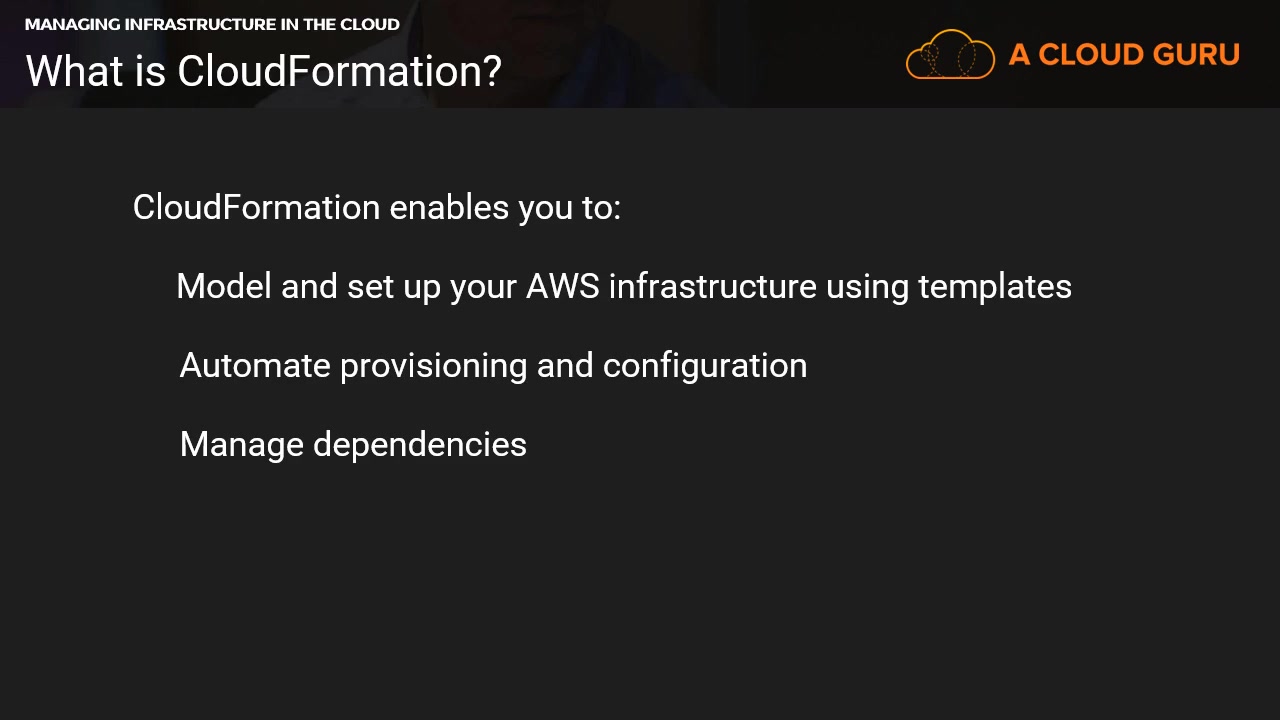Select the "Automate provisioning and configuration" bullet line
This screenshot has height=720, width=1280.
(493, 366)
